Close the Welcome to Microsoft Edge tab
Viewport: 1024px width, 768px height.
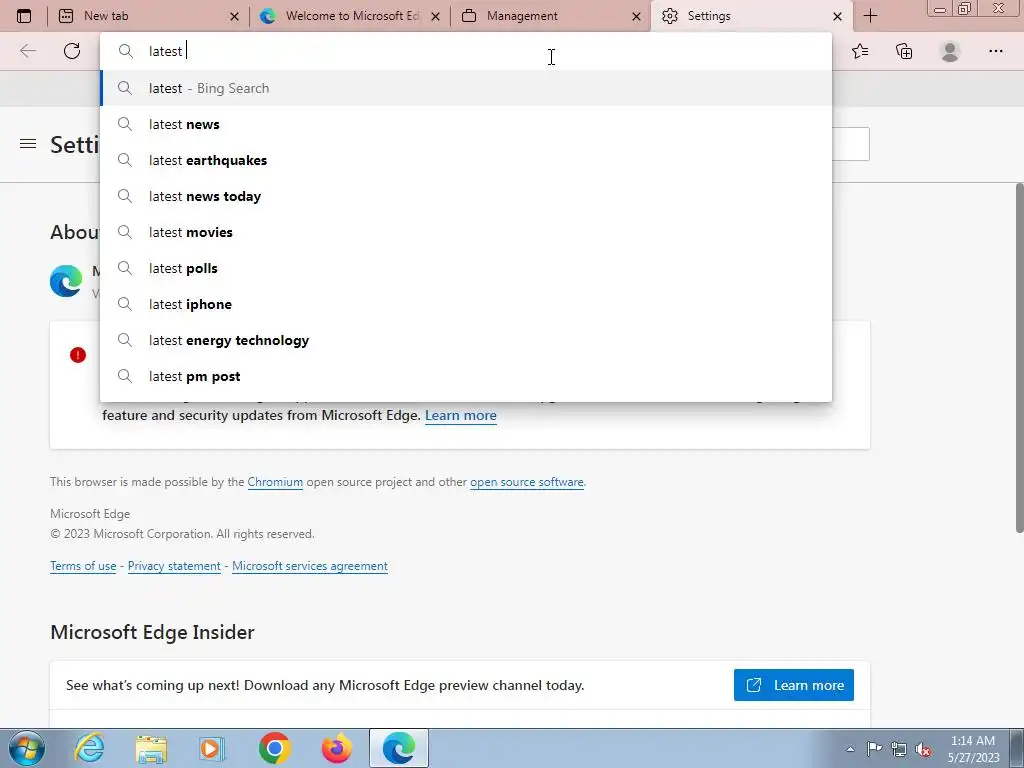[436, 16]
